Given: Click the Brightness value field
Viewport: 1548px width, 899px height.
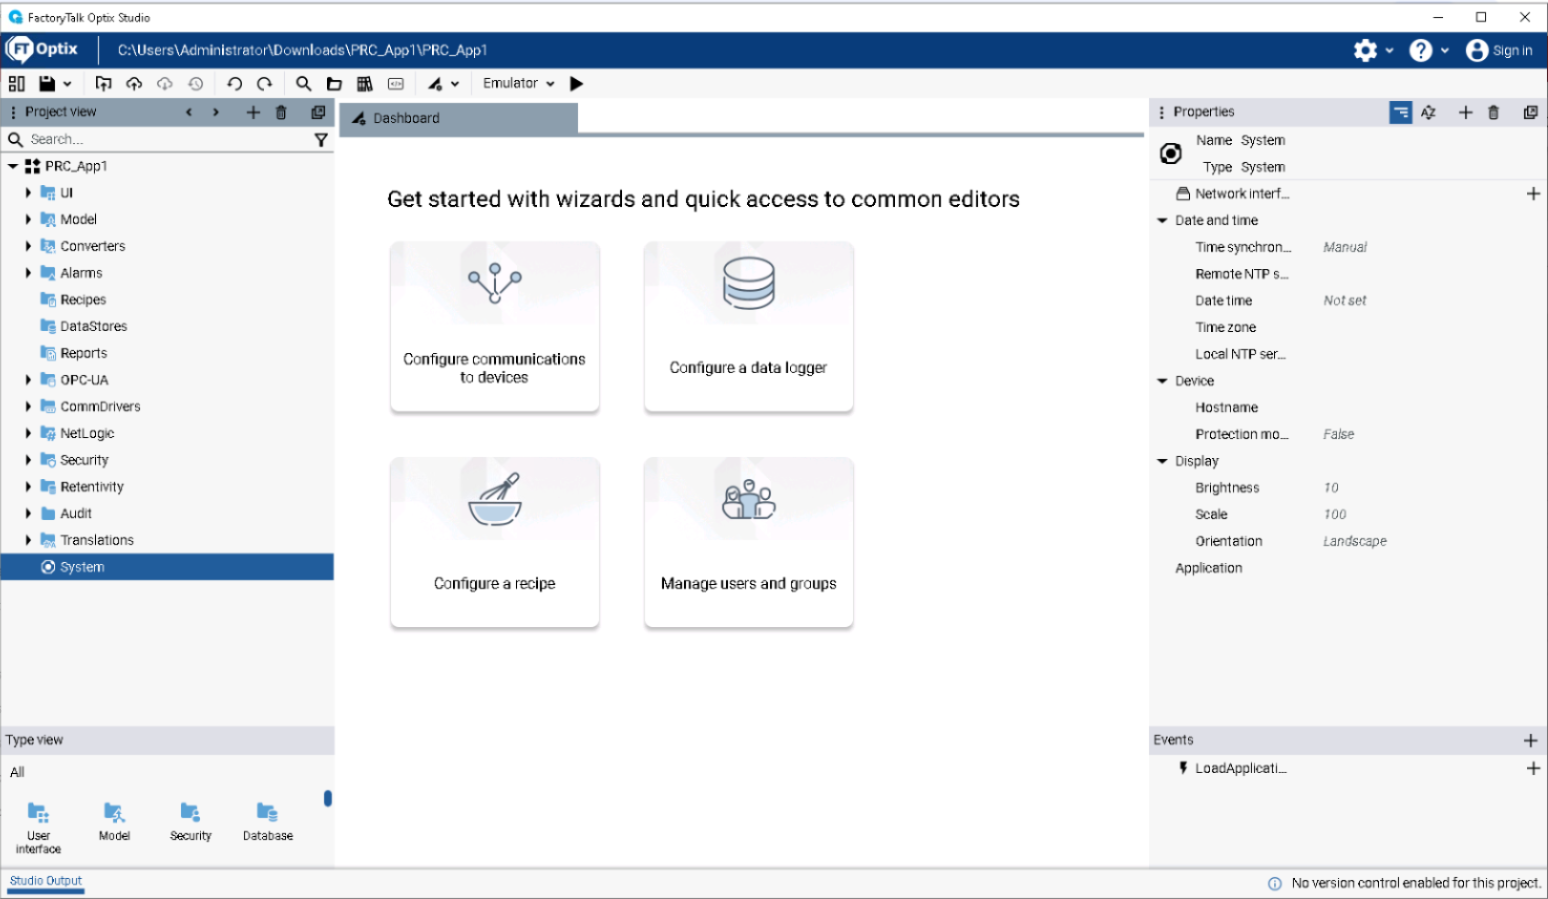Looking at the screenshot, I should tap(1331, 488).
